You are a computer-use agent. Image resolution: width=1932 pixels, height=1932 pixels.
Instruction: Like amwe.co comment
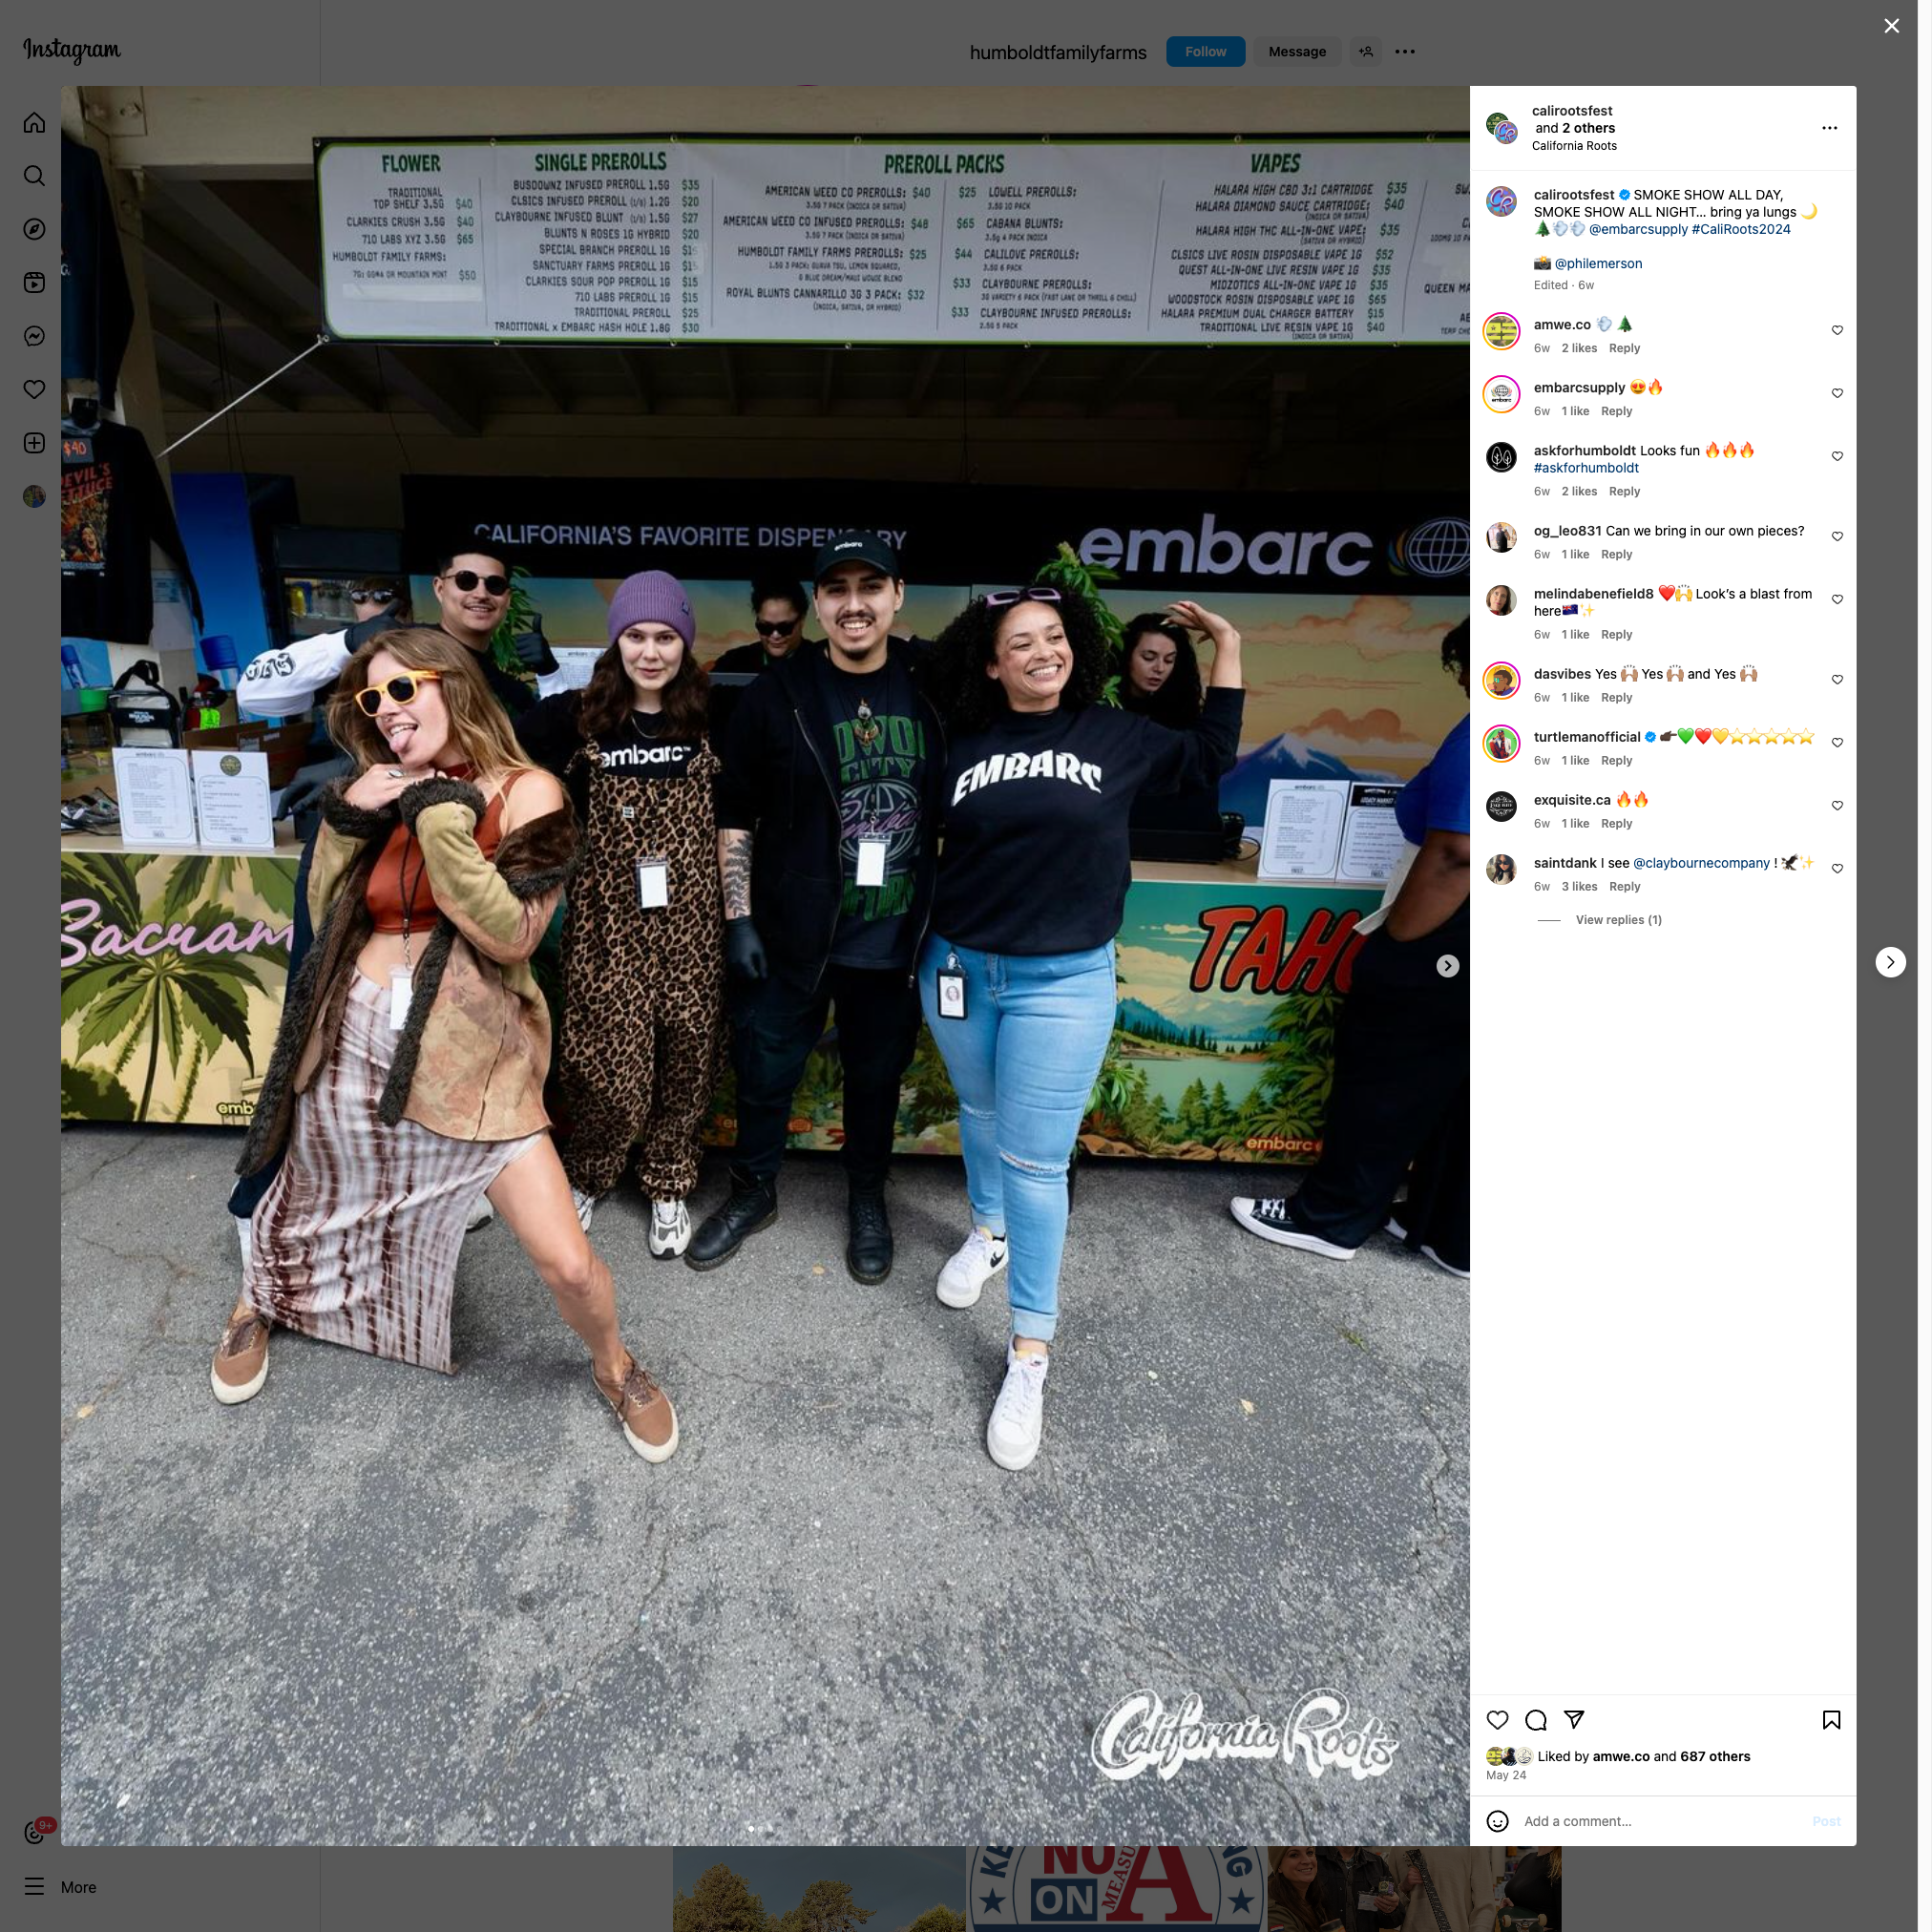(x=1837, y=330)
